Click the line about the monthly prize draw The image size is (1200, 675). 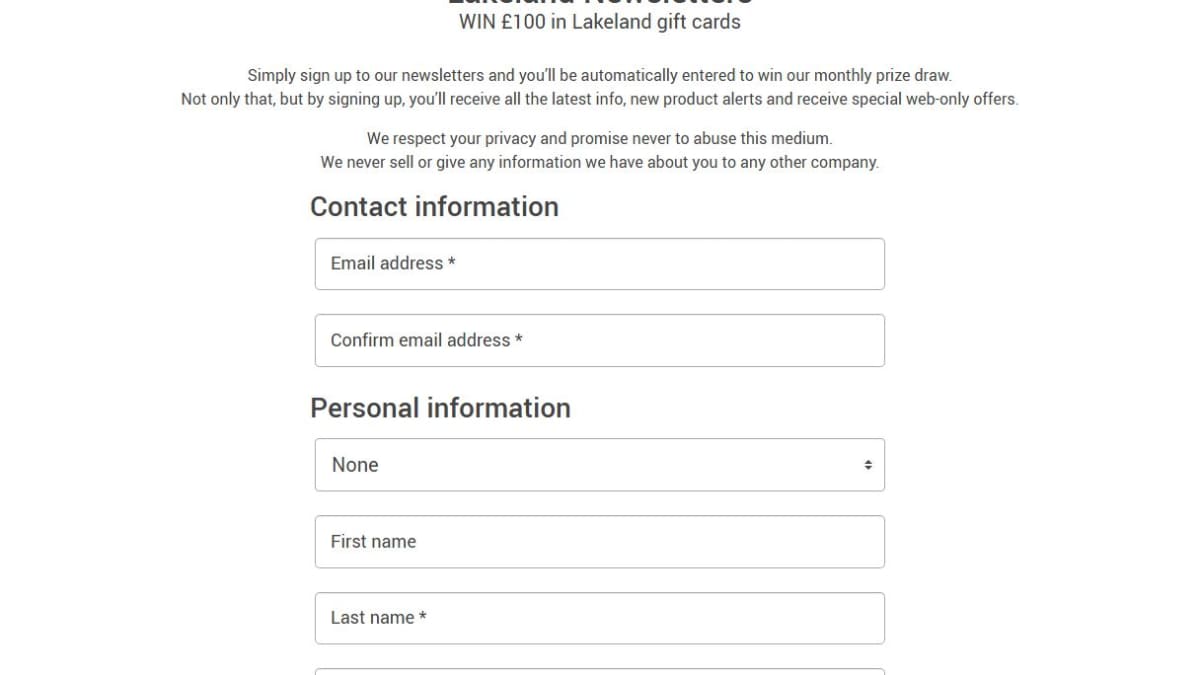(x=599, y=75)
